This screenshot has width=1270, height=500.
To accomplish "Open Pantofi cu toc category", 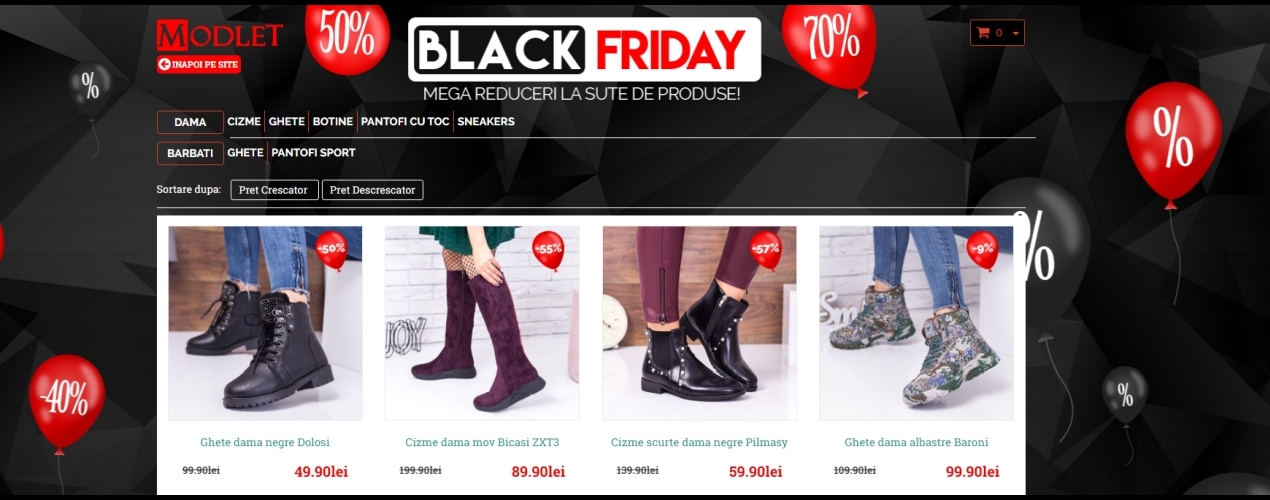I will coord(405,122).
